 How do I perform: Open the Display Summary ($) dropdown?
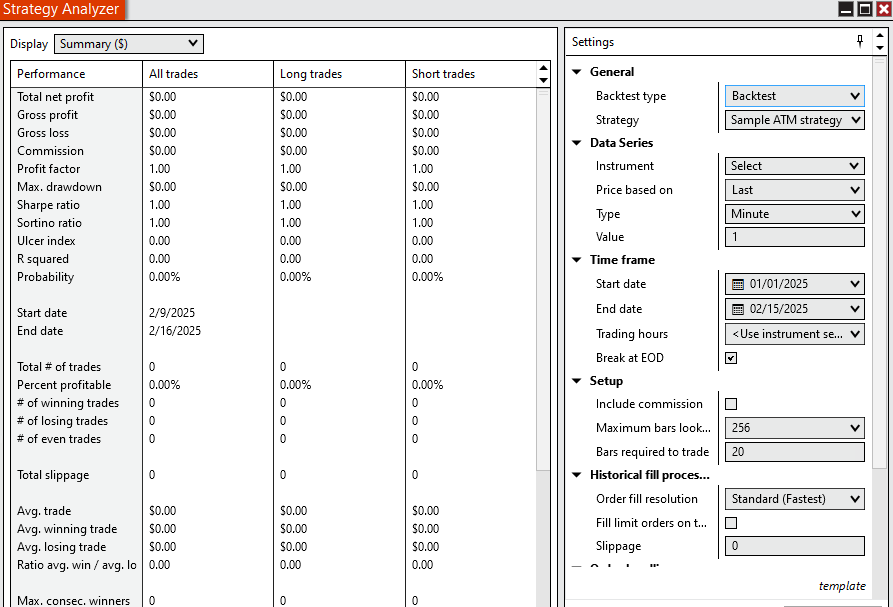(x=129, y=44)
